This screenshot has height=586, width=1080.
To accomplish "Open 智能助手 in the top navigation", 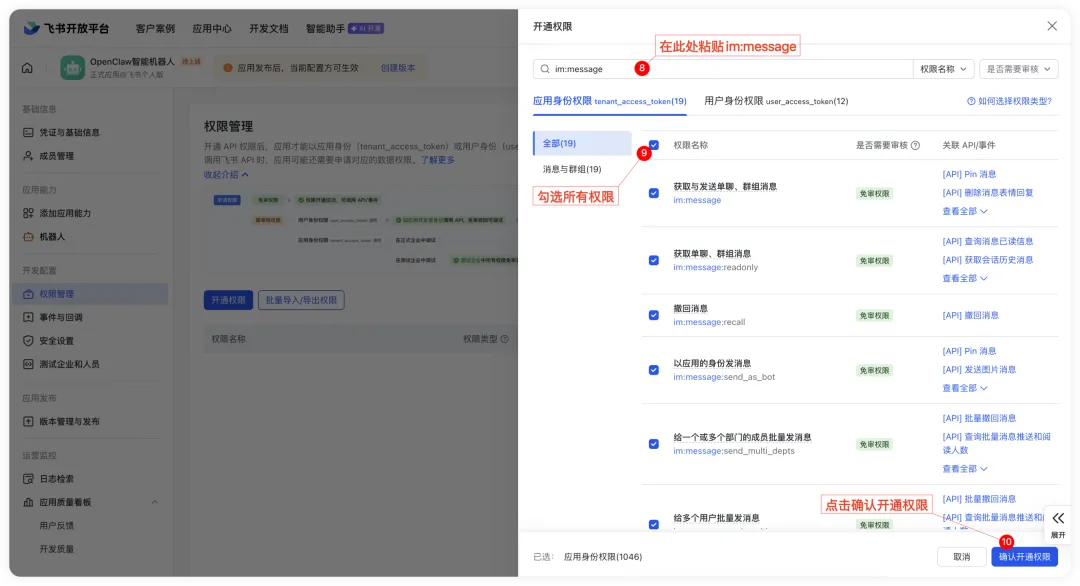I will click(325, 28).
